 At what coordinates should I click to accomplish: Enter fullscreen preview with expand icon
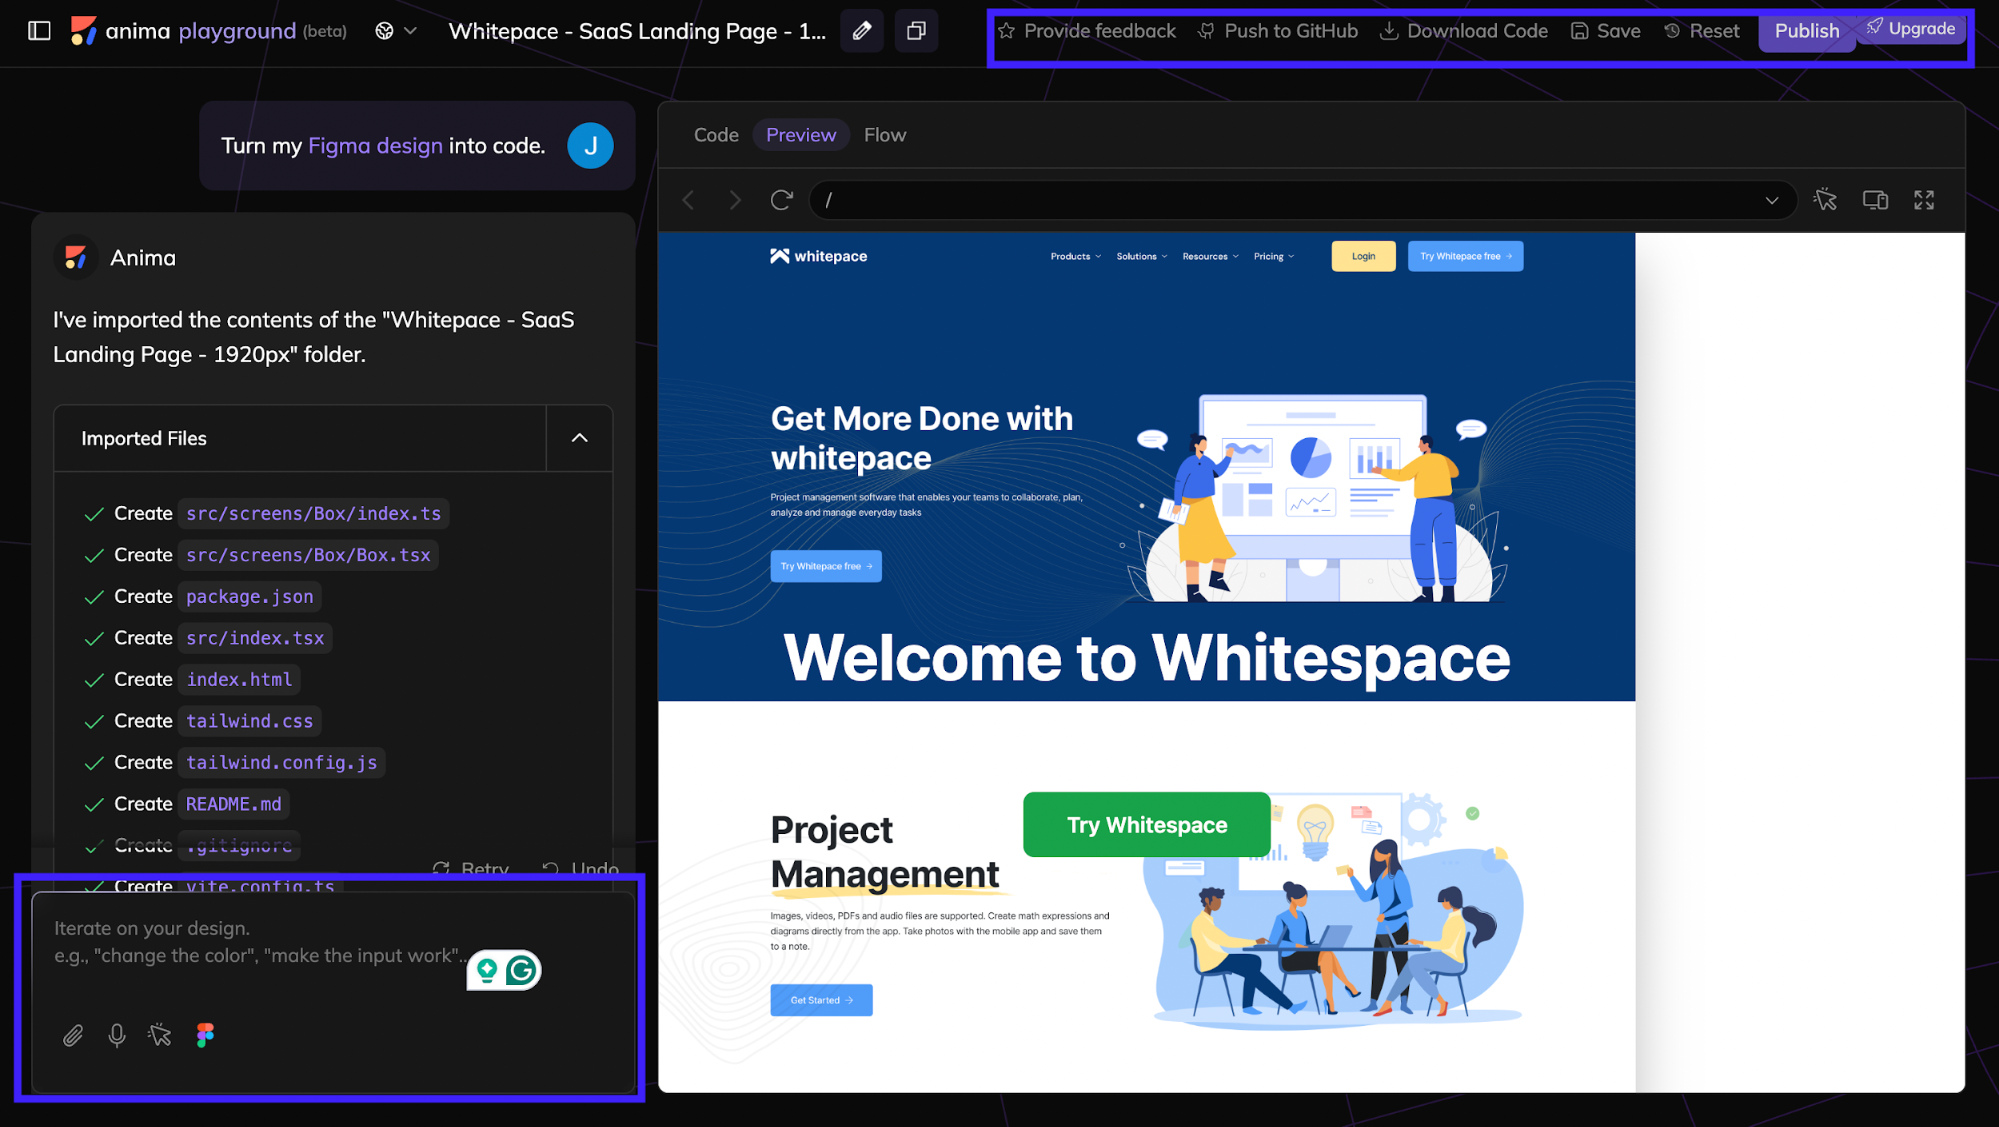[1924, 200]
